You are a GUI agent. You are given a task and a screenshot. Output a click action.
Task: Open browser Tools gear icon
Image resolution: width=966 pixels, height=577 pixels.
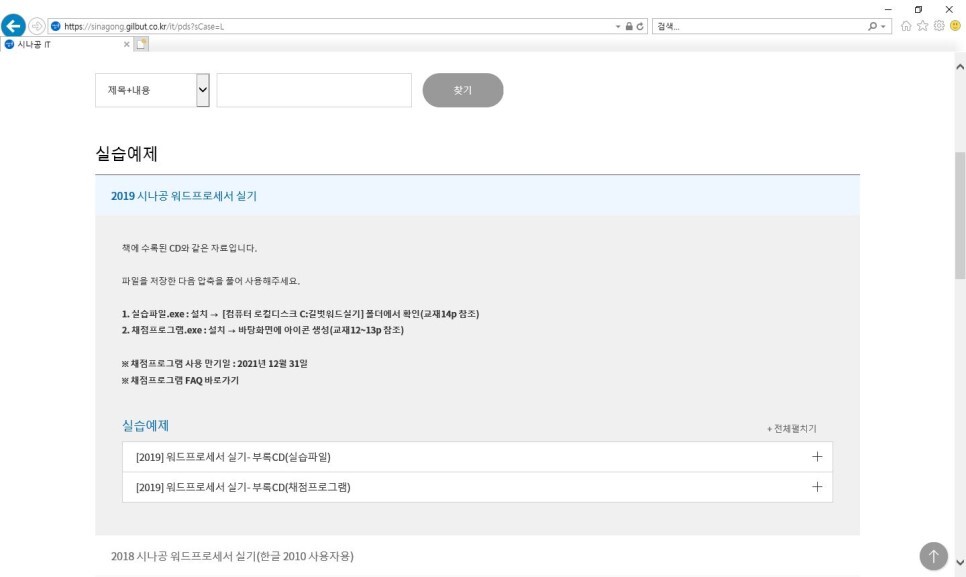(x=939, y=26)
